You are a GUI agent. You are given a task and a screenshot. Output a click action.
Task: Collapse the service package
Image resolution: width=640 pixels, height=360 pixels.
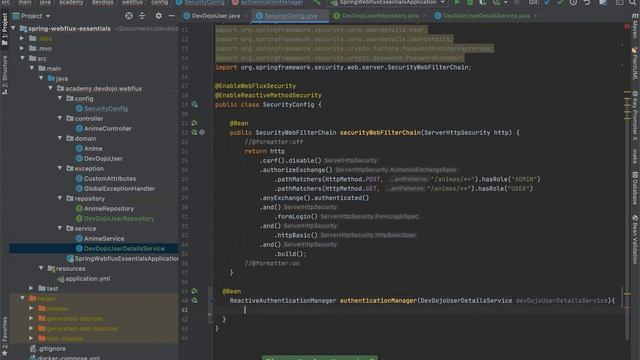[60, 228]
